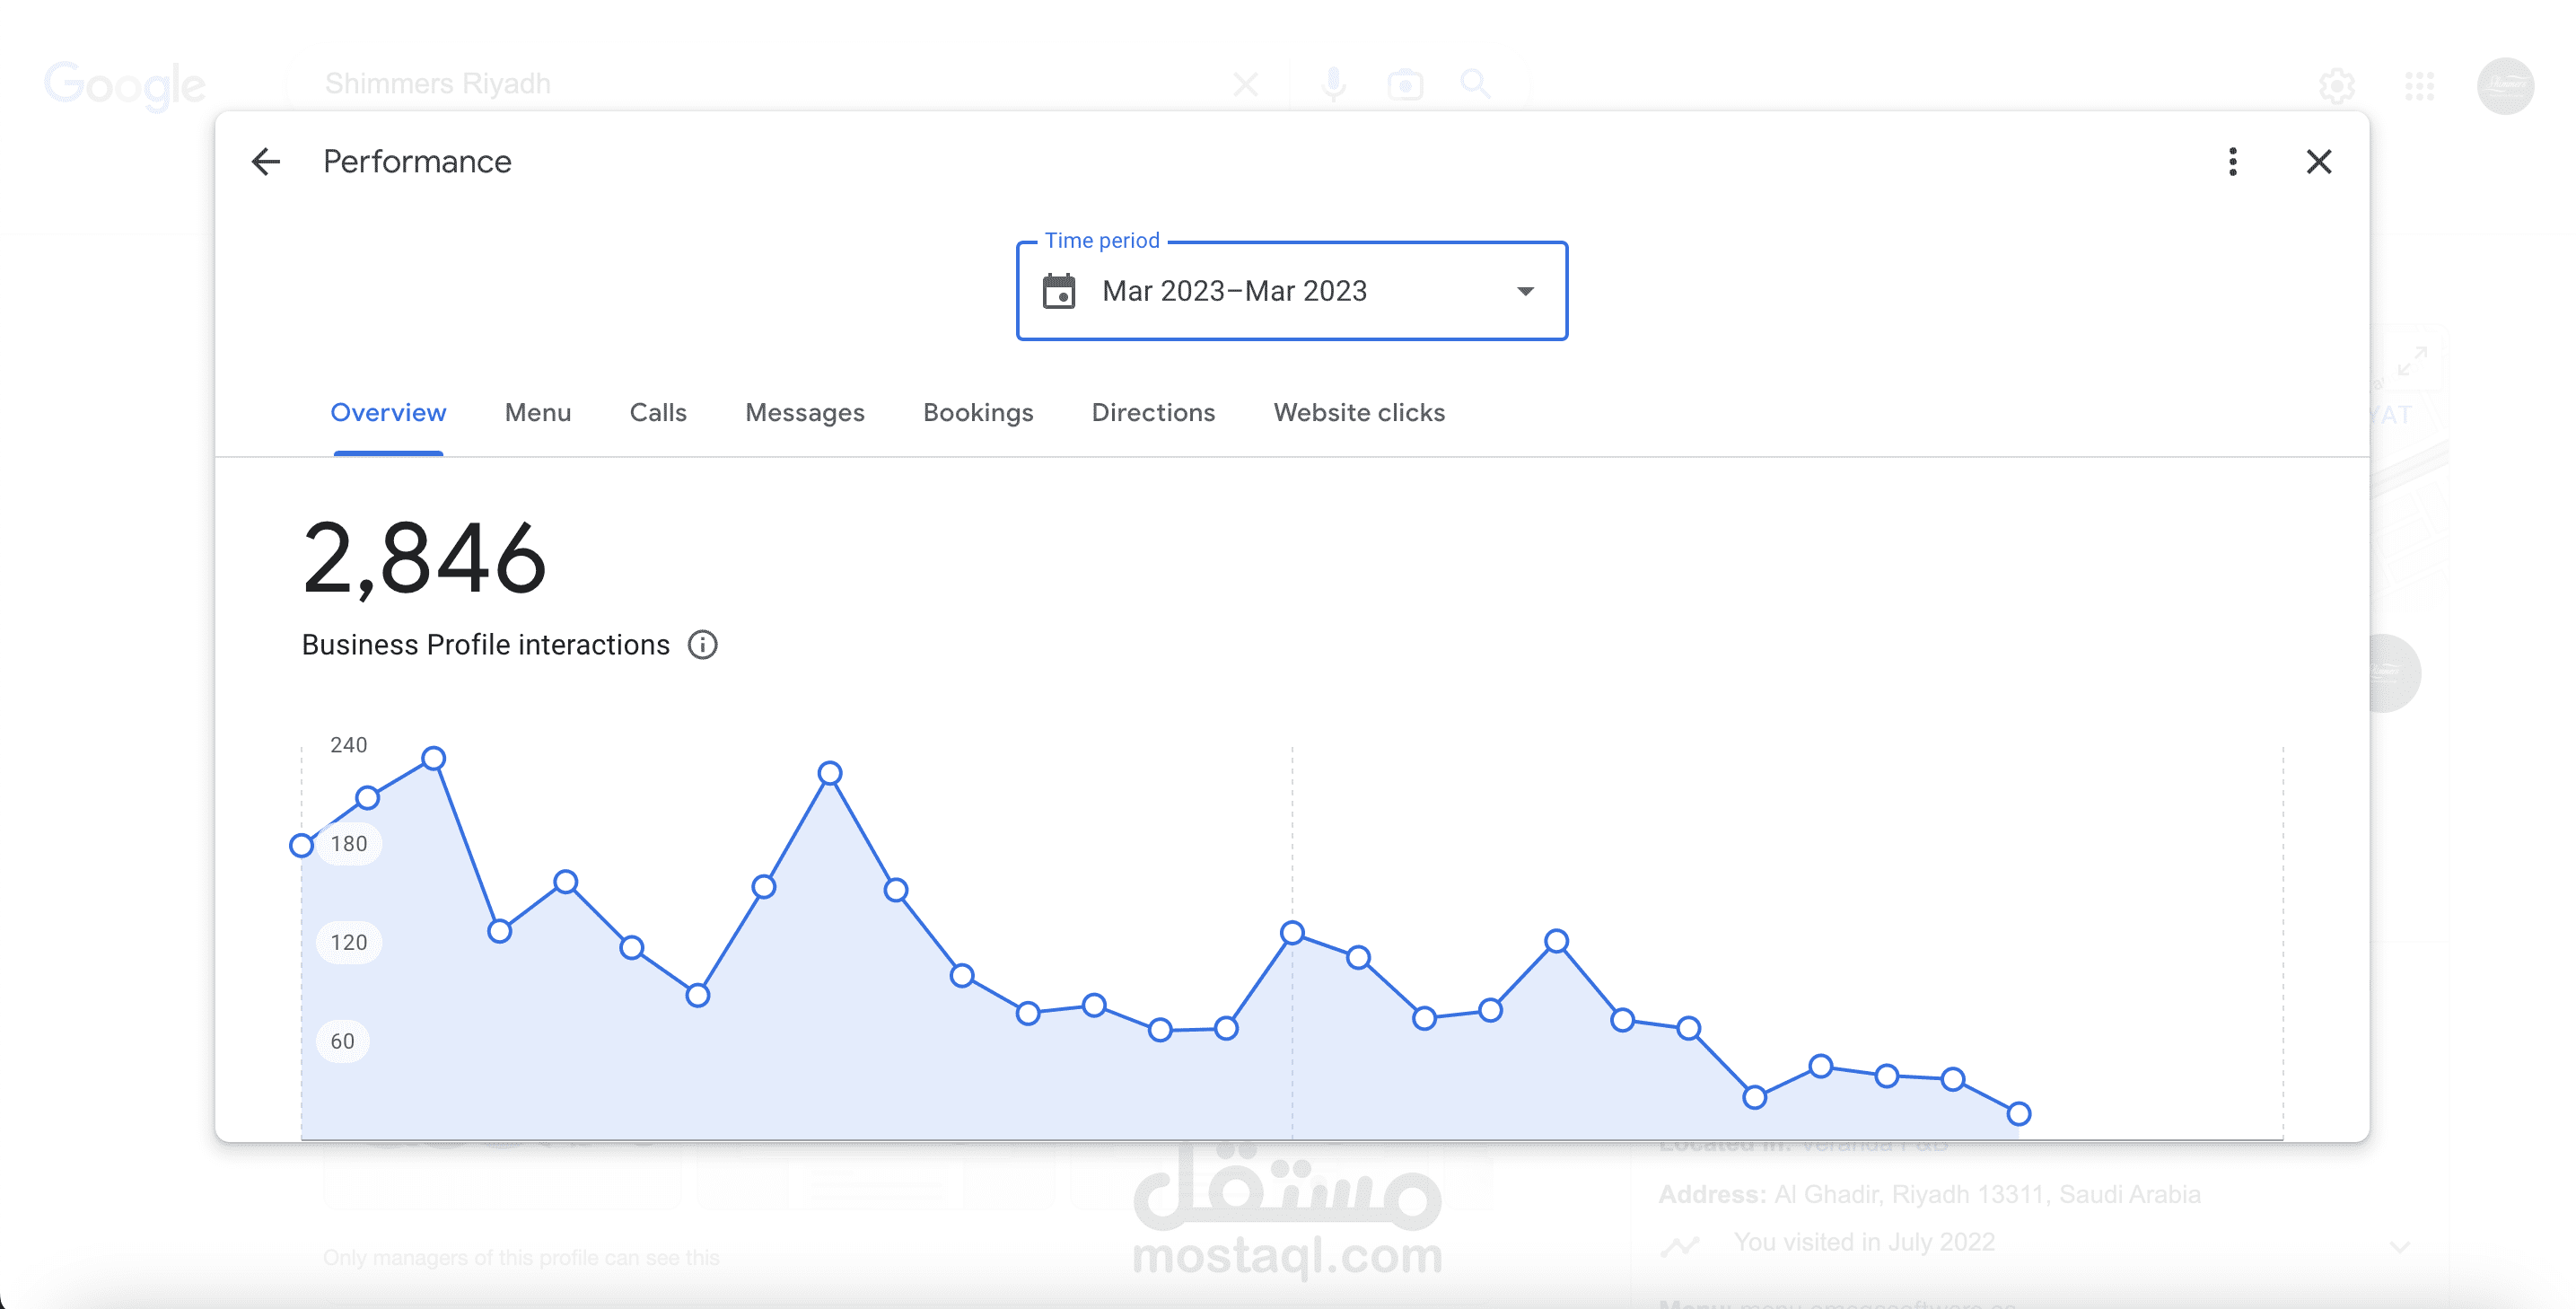Click the calendar icon in Time period

pos(1059,291)
